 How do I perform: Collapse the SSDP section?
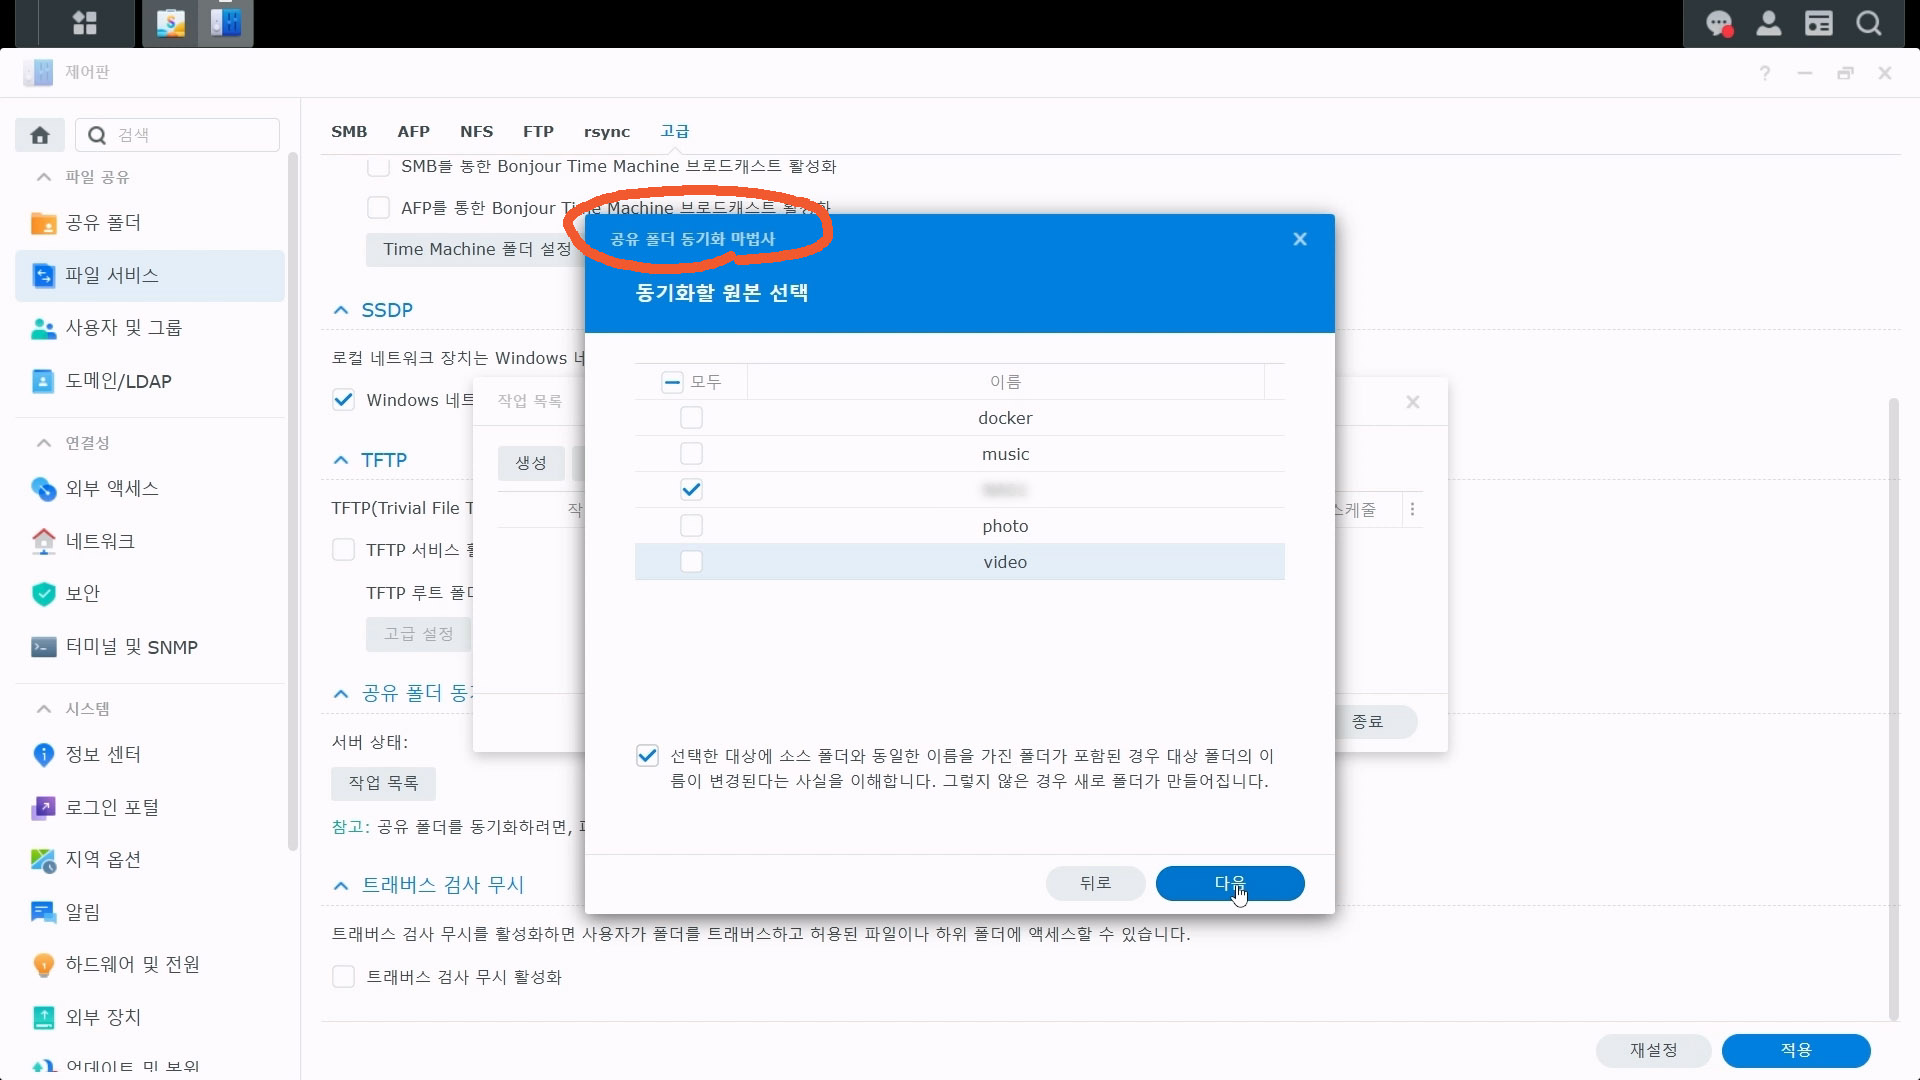341,311
